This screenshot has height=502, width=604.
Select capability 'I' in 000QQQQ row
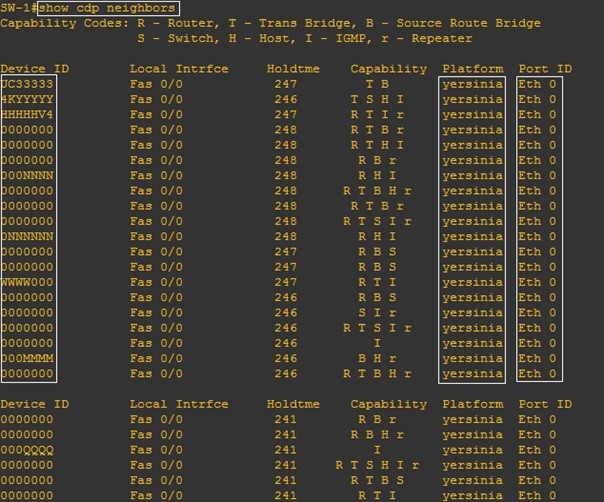[377, 450]
